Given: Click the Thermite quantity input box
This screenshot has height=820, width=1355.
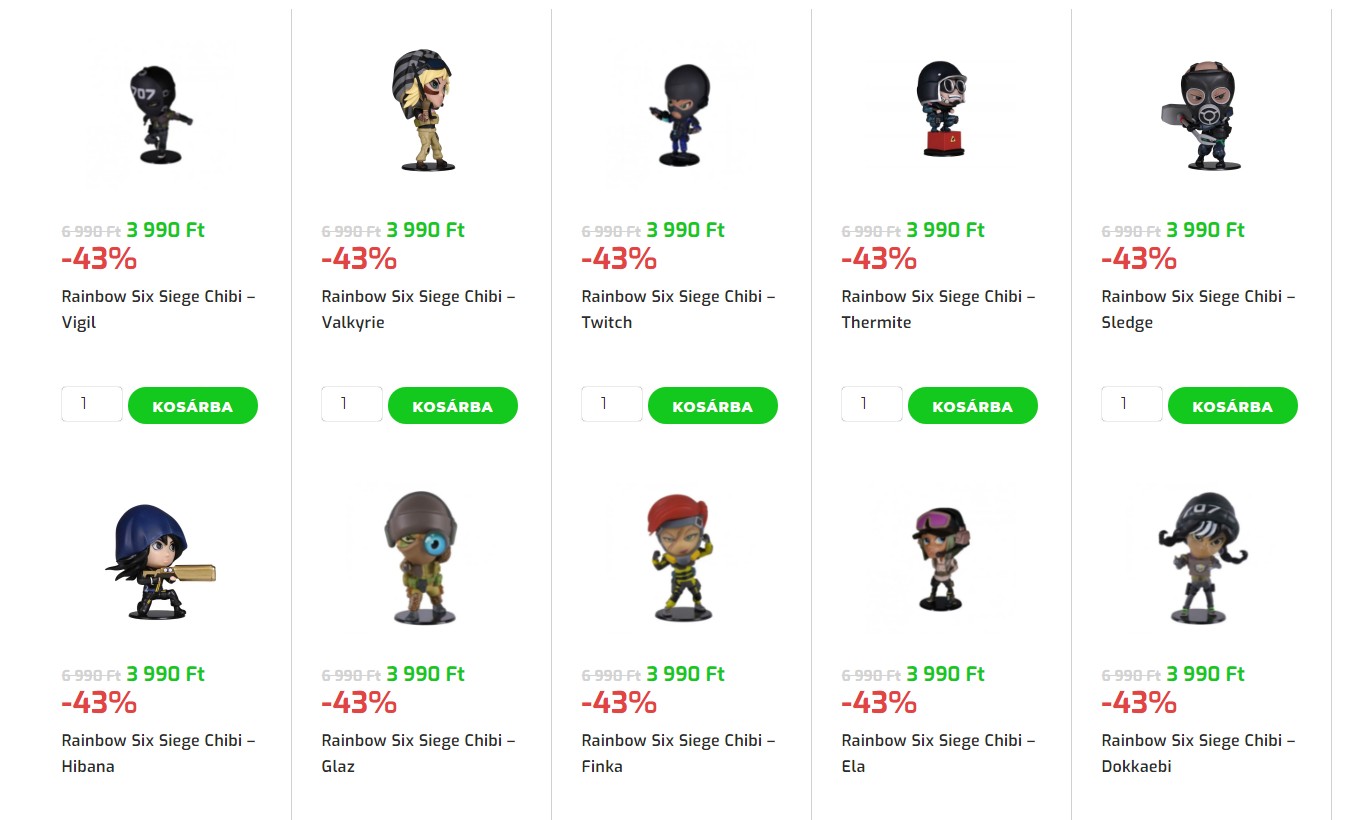Looking at the screenshot, I should coord(872,404).
